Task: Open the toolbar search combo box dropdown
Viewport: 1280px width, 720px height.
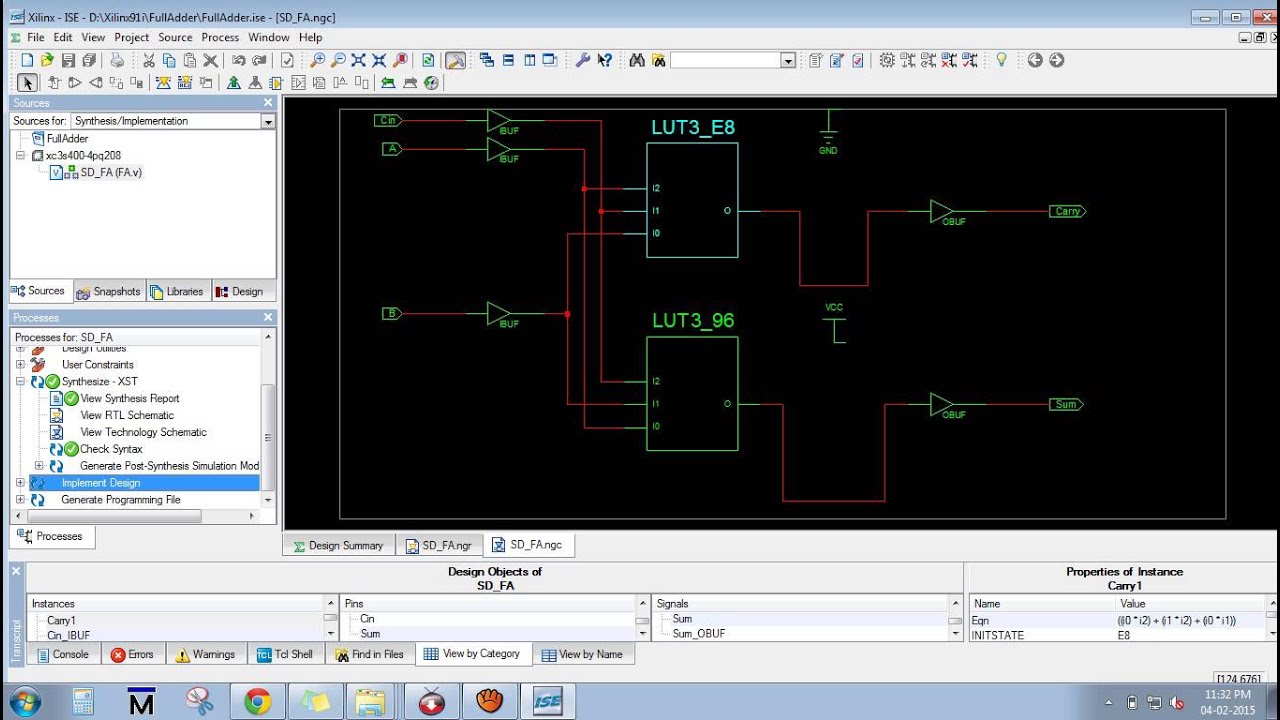Action: 788,61
